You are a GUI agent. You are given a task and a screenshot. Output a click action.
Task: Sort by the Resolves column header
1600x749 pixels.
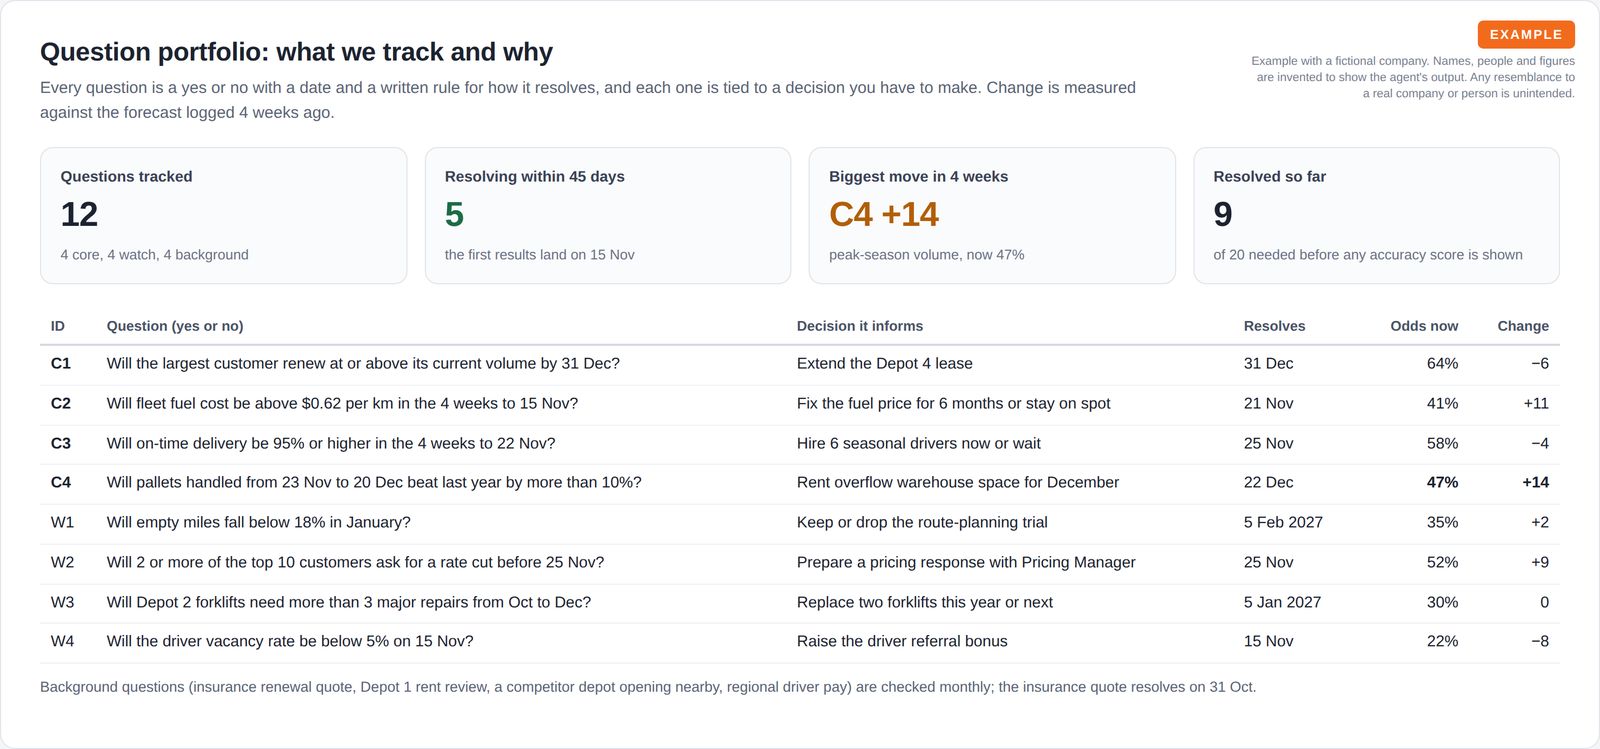(x=1274, y=326)
